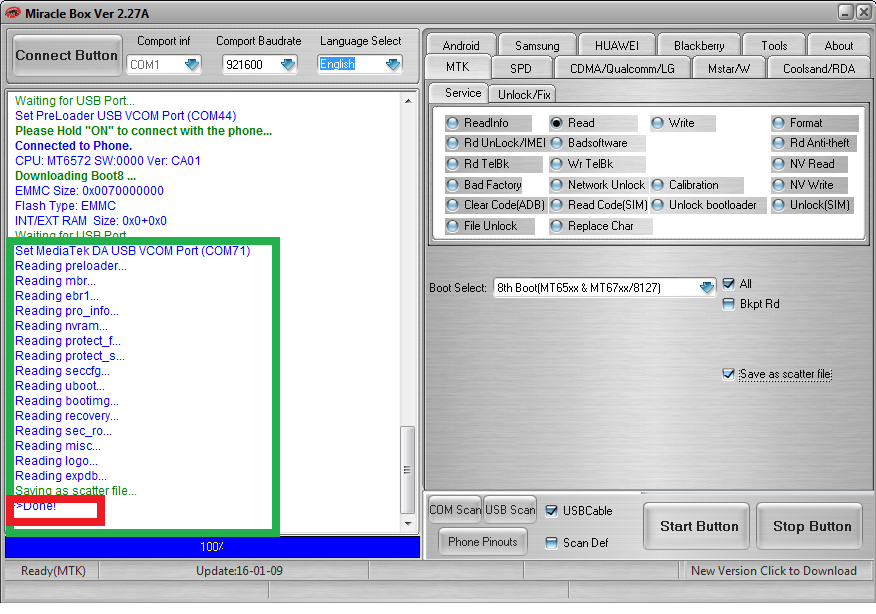Click New Version Click to Download
The height and width of the screenshot is (614, 876).
774,570
